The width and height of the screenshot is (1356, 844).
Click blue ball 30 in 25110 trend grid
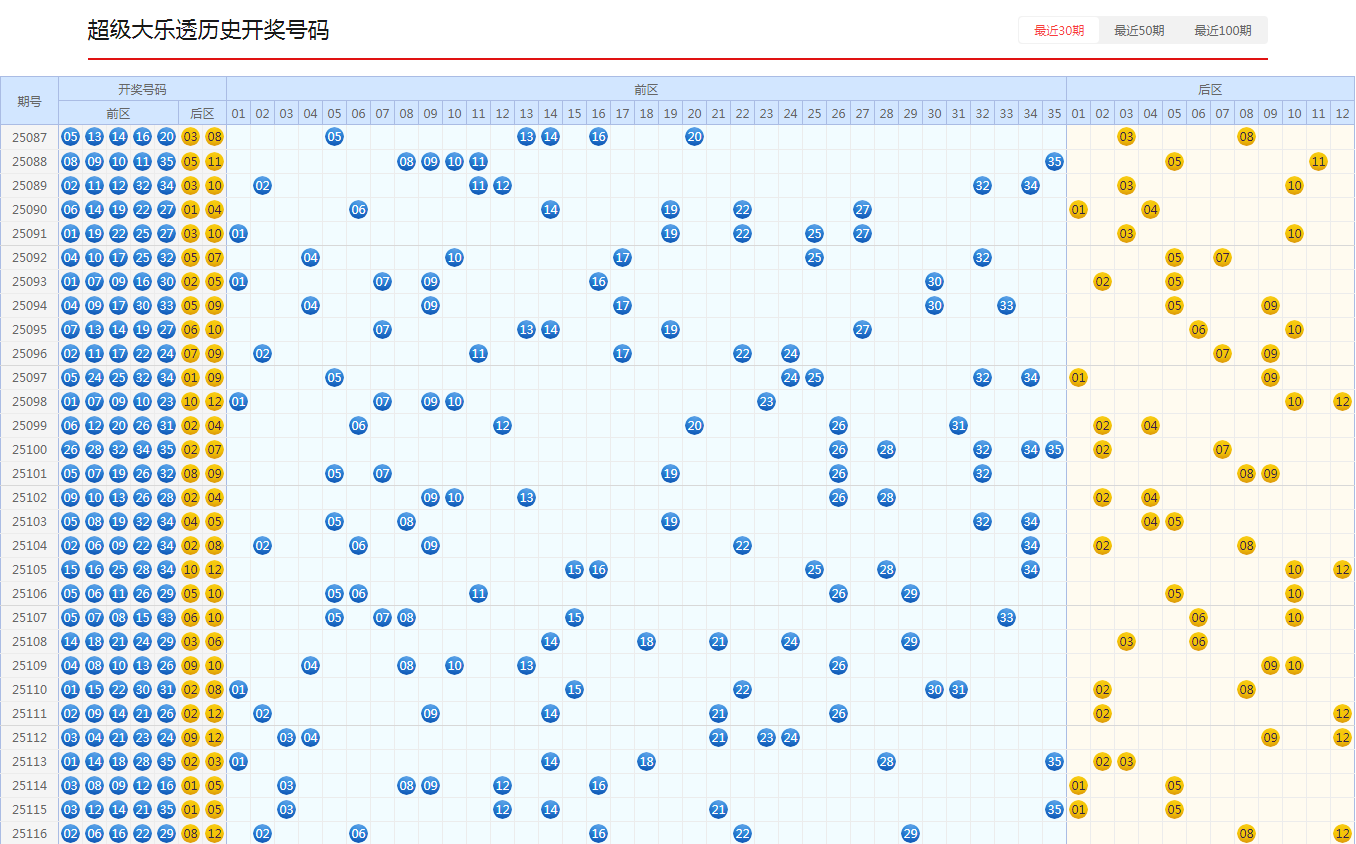[x=934, y=689]
